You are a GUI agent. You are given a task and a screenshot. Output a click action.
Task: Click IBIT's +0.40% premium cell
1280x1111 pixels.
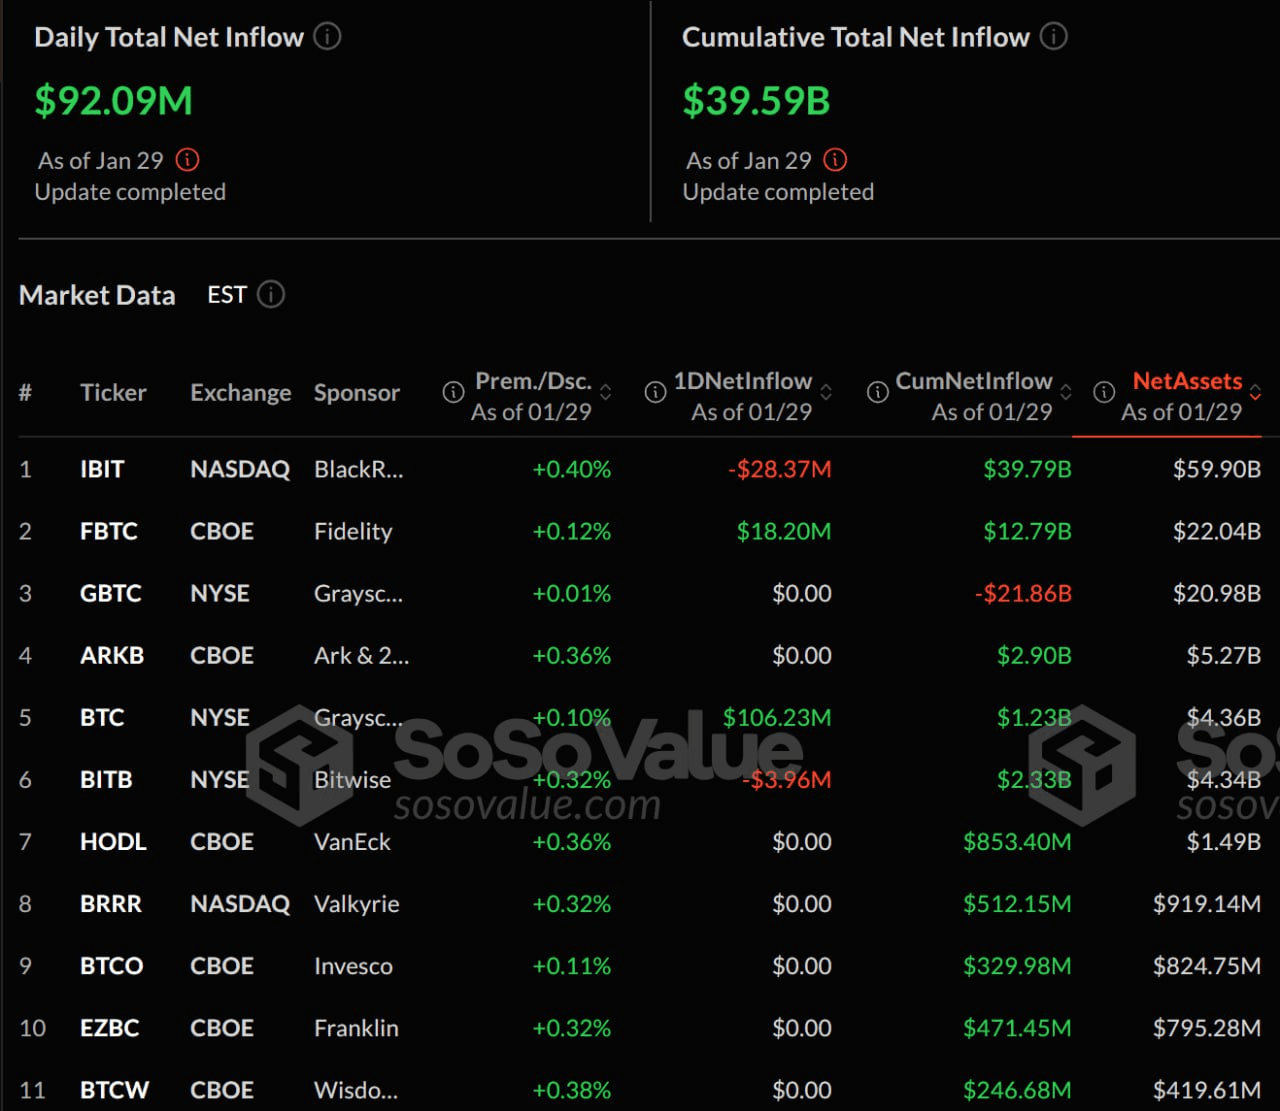point(571,469)
